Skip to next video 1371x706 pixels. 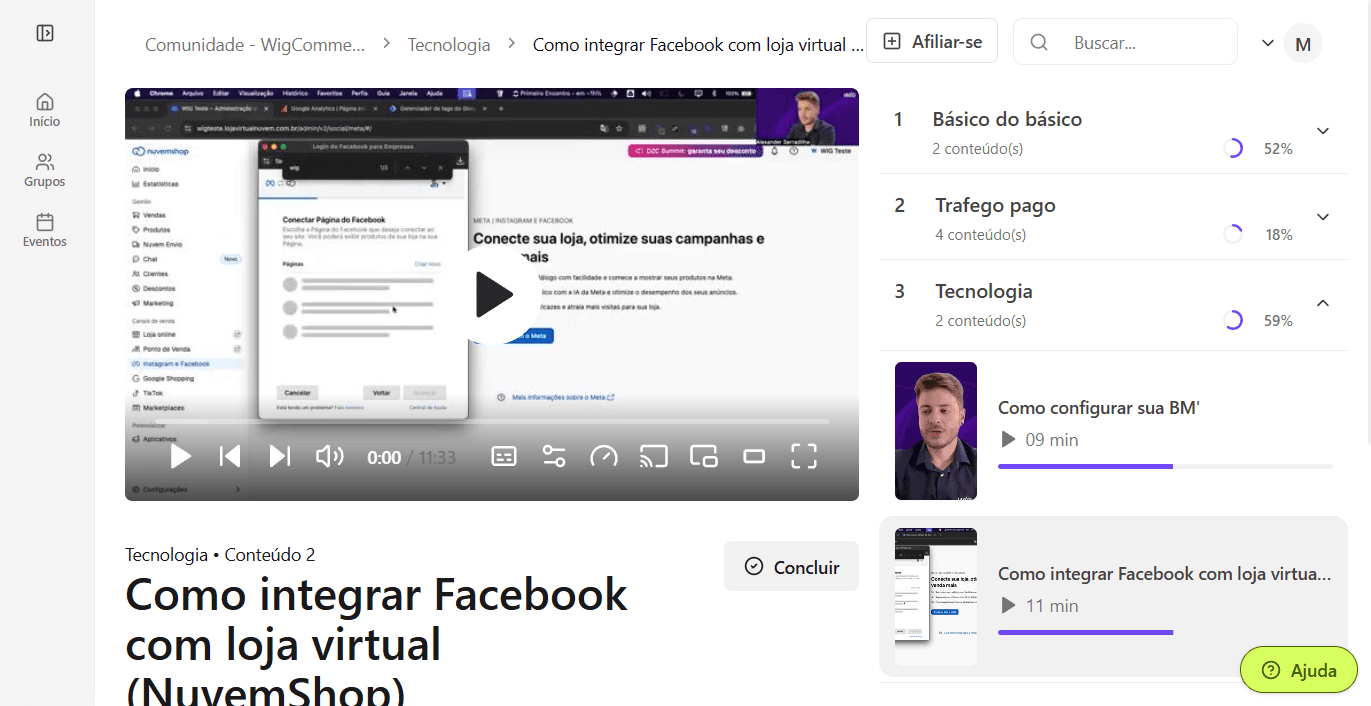coord(280,457)
